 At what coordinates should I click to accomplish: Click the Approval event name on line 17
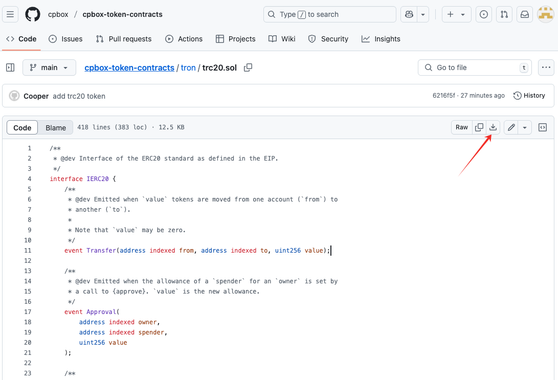(x=101, y=312)
